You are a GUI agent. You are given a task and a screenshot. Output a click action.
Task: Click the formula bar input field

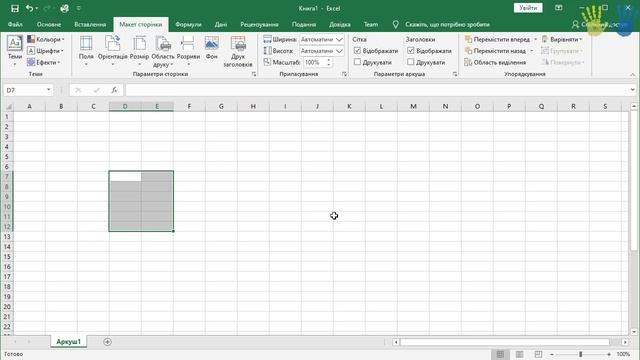coord(377,90)
